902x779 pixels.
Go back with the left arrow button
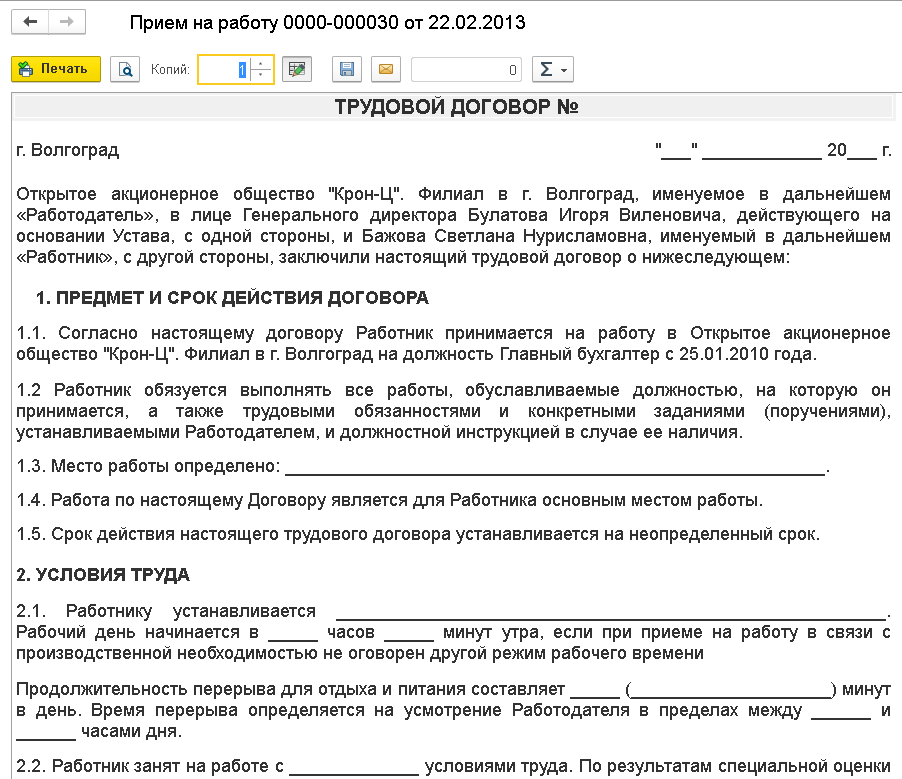tap(30, 22)
